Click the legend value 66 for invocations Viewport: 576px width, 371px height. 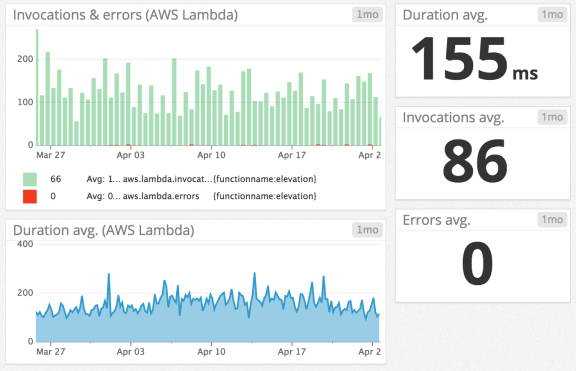(56, 179)
